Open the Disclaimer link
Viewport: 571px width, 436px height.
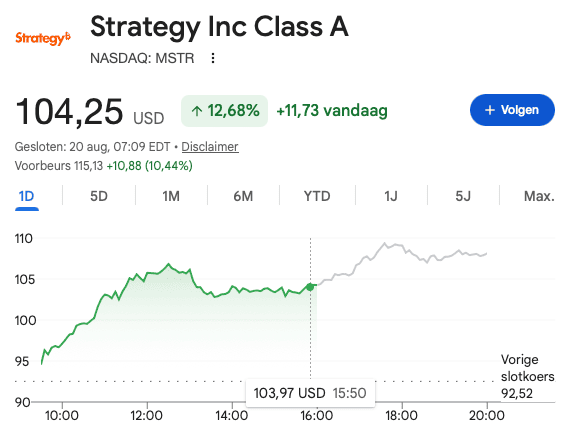point(210,146)
